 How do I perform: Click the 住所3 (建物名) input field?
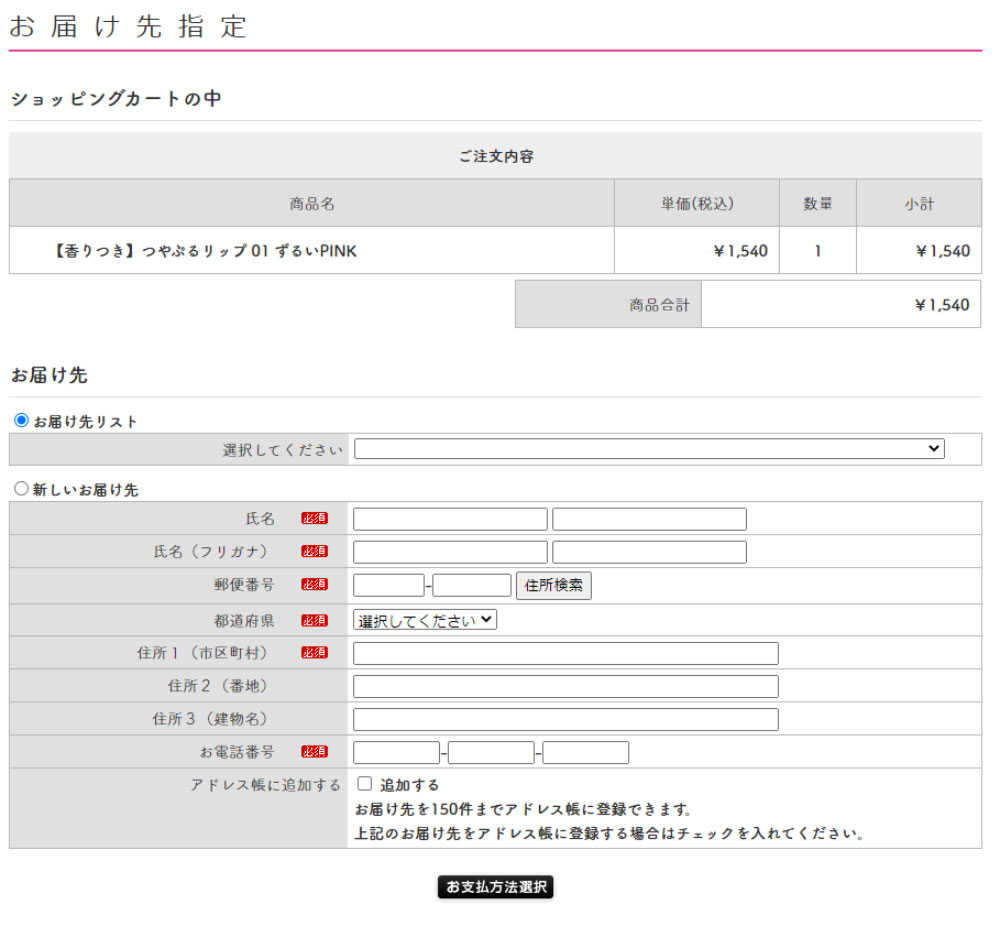[x=565, y=719]
